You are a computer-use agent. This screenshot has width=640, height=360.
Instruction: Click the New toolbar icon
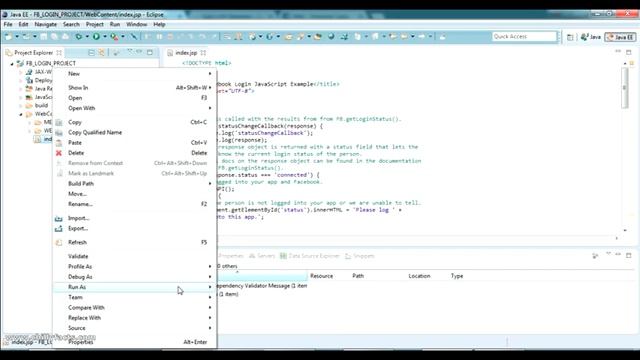pos(8,37)
